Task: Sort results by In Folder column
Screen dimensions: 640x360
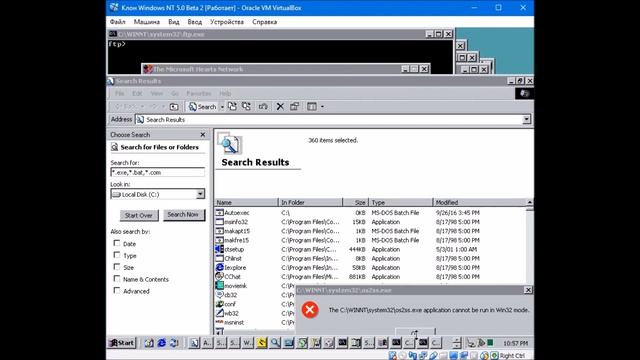Action: click(311, 202)
